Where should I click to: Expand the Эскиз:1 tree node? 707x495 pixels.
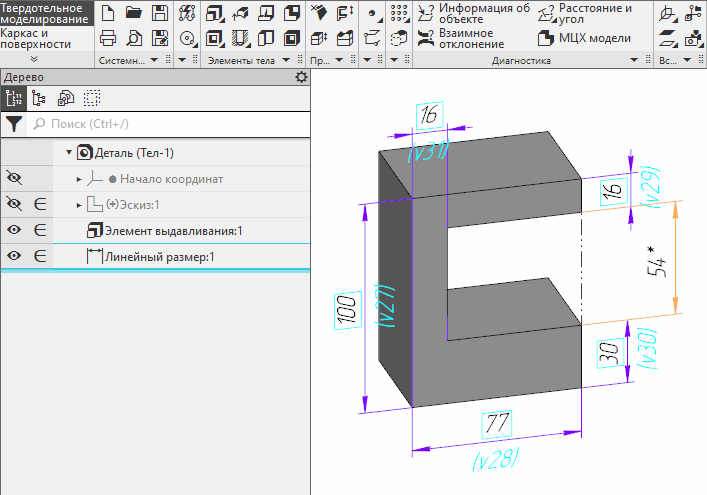tap(79, 205)
